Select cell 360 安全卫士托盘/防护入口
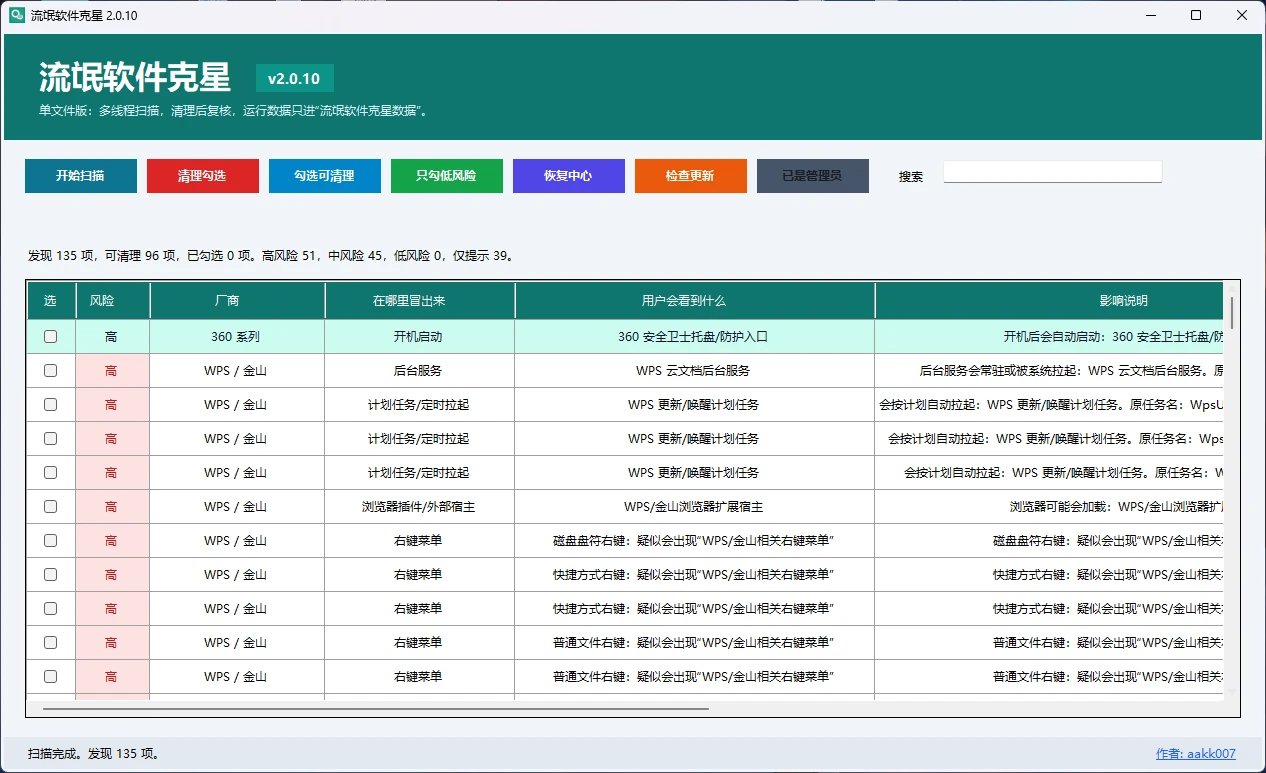This screenshot has height=773, width=1266. pos(695,337)
